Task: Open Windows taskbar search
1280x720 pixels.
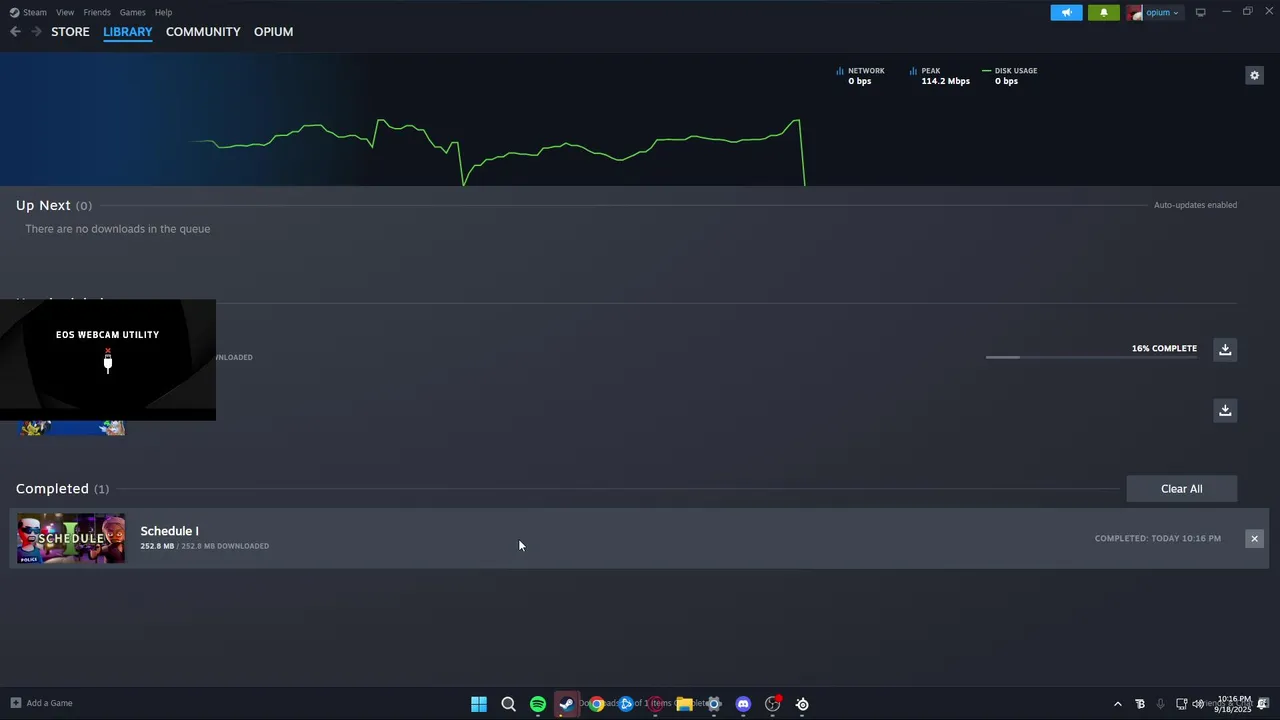Action: click(x=508, y=704)
